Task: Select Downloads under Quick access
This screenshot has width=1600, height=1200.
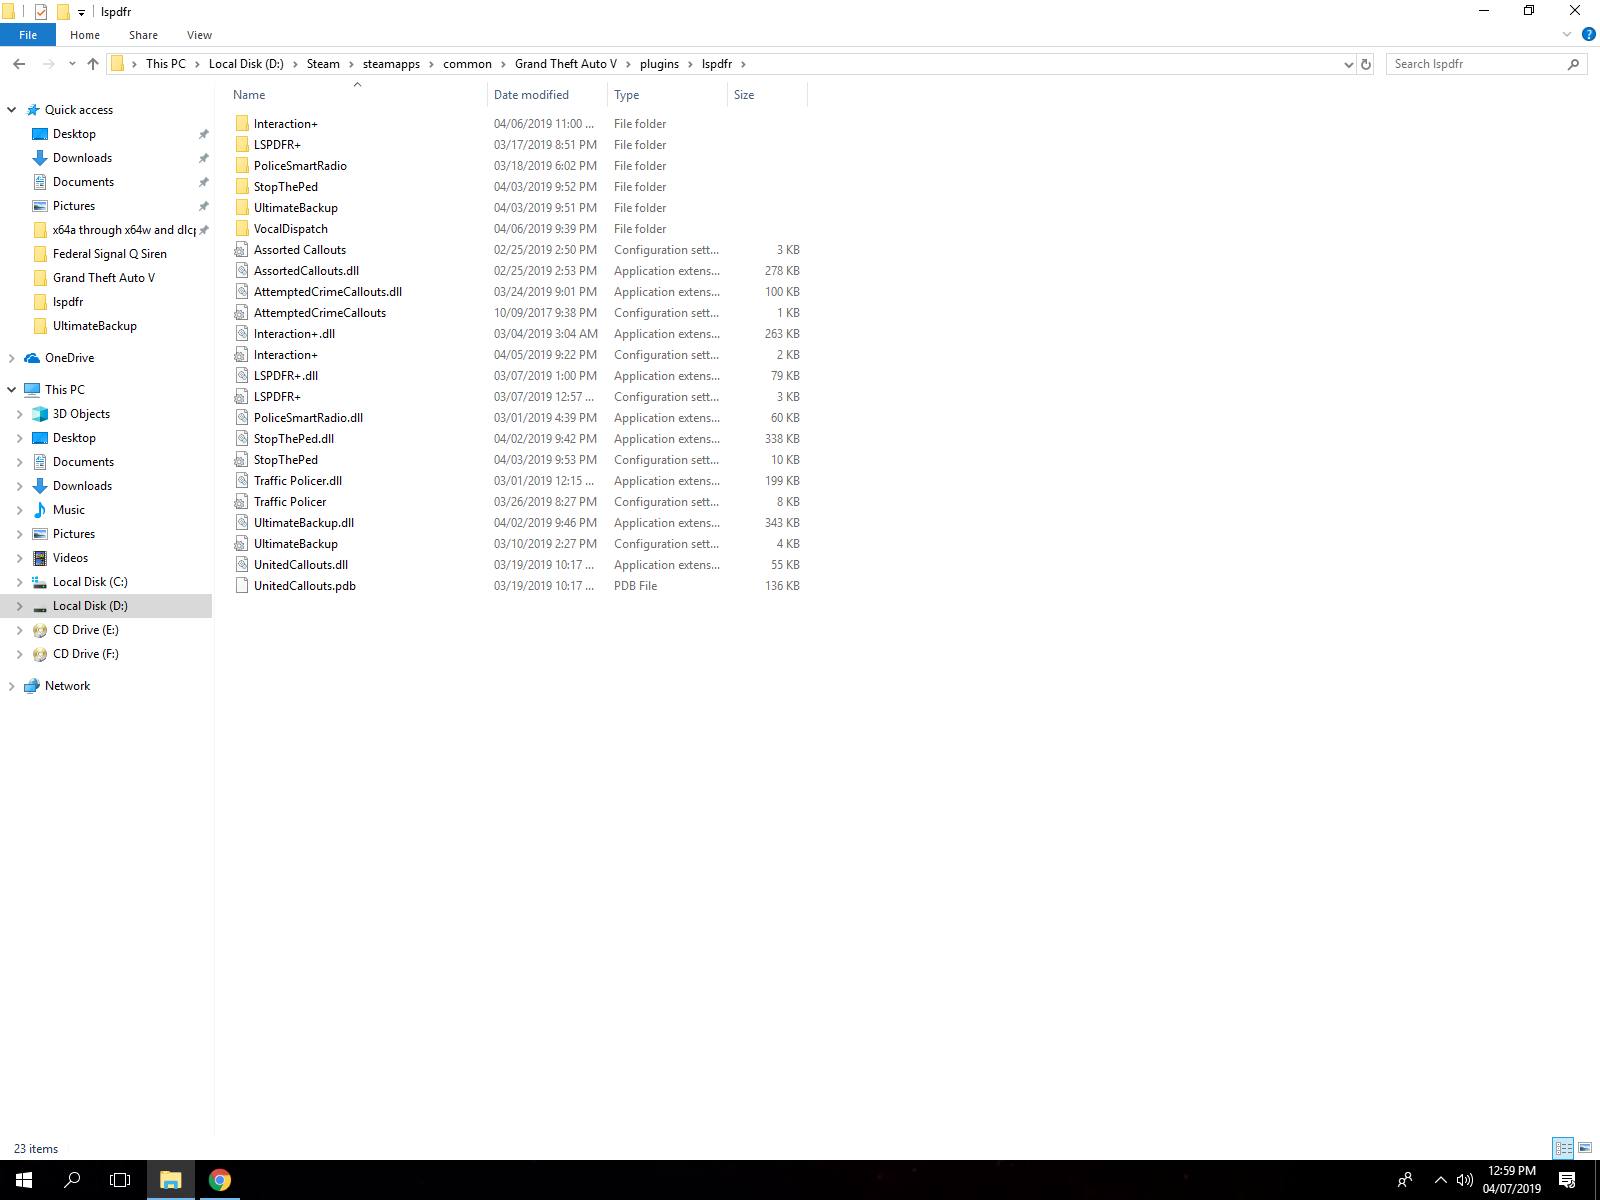Action: [x=82, y=158]
